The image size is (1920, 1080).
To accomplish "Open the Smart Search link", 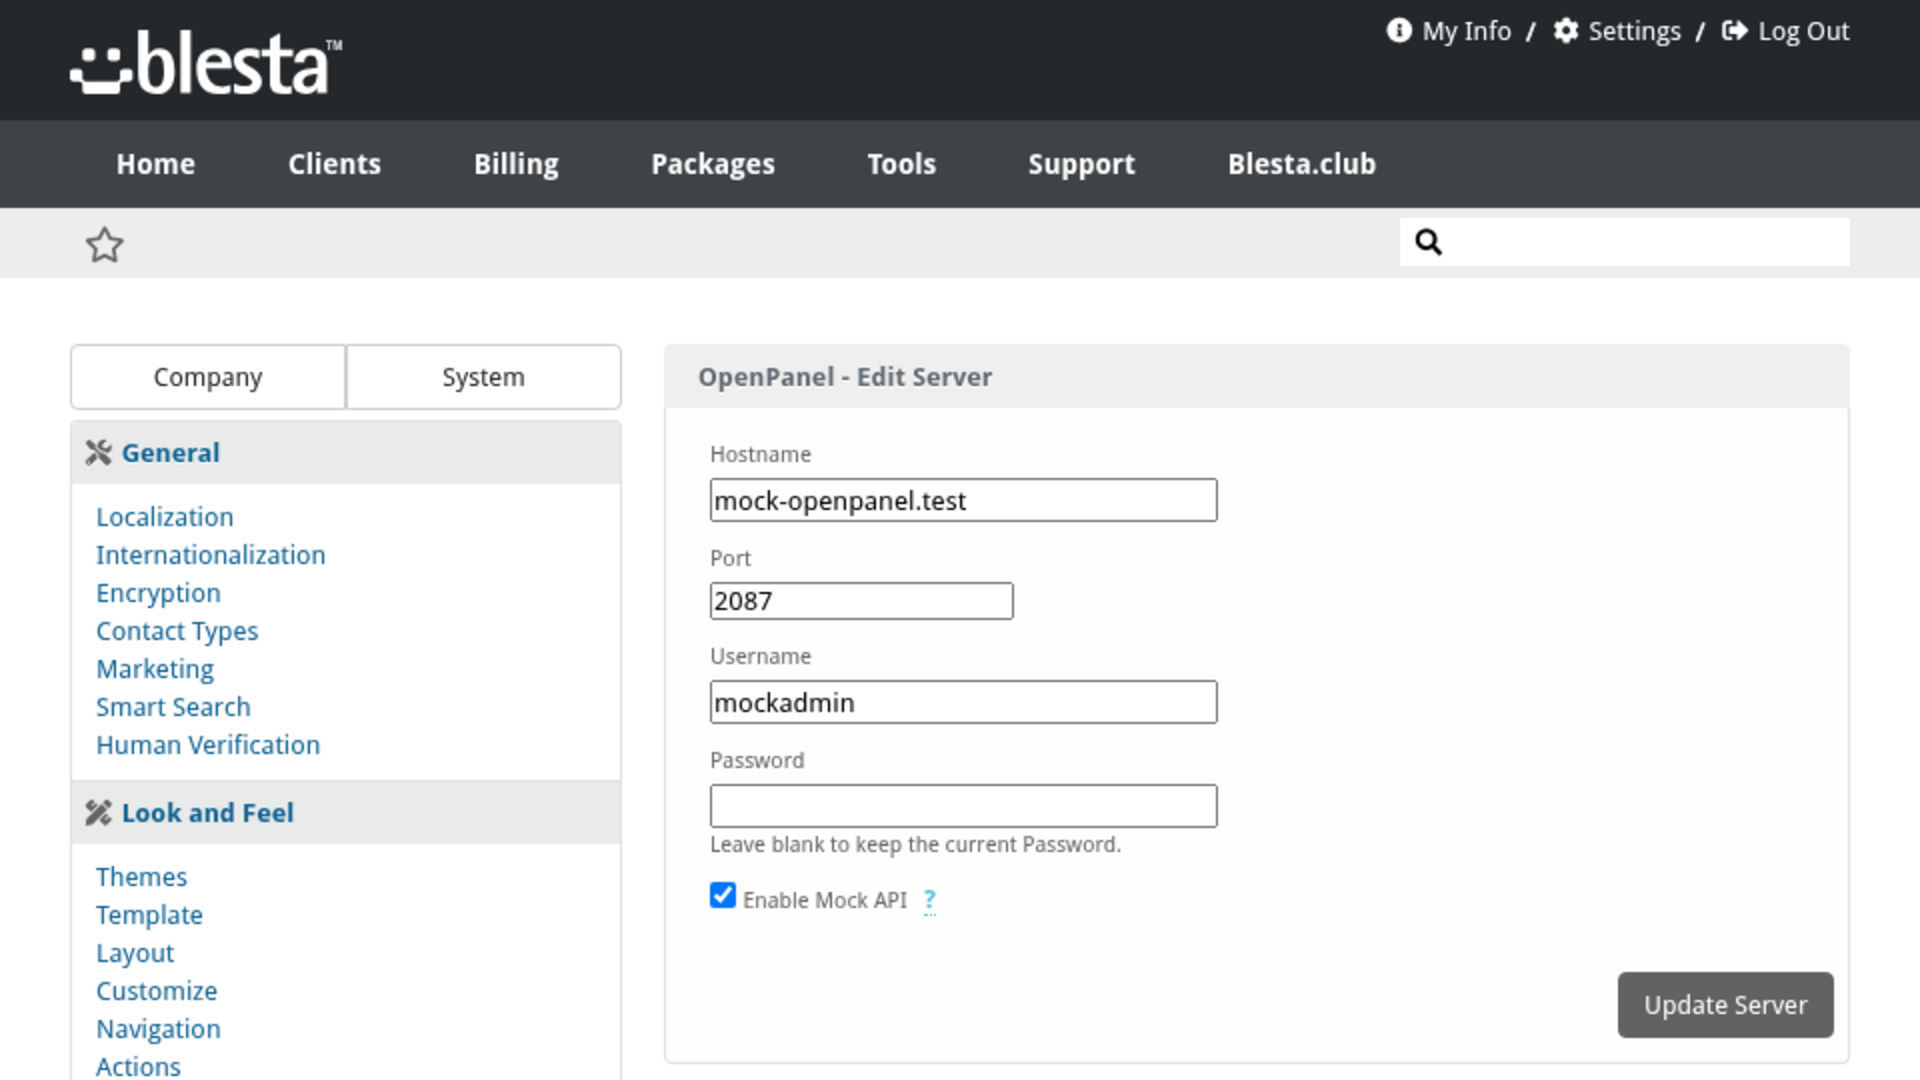I will (173, 707).
